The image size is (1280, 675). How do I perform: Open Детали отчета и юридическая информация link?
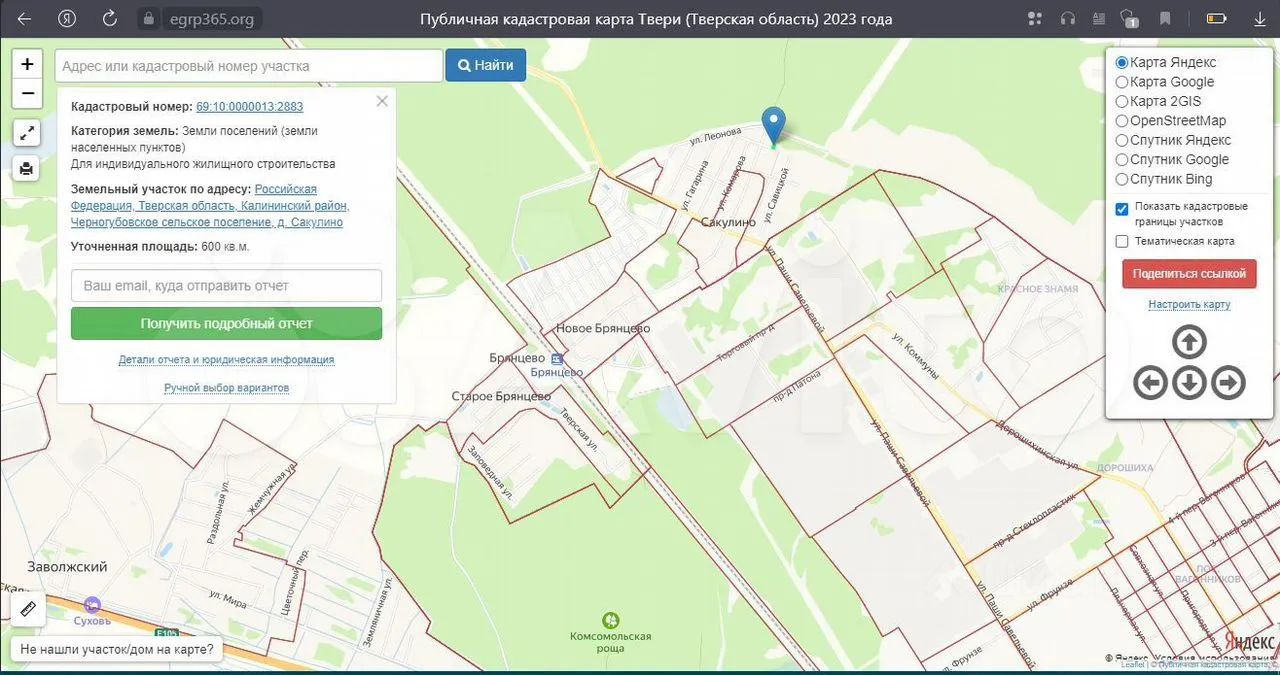coord(226,359)
